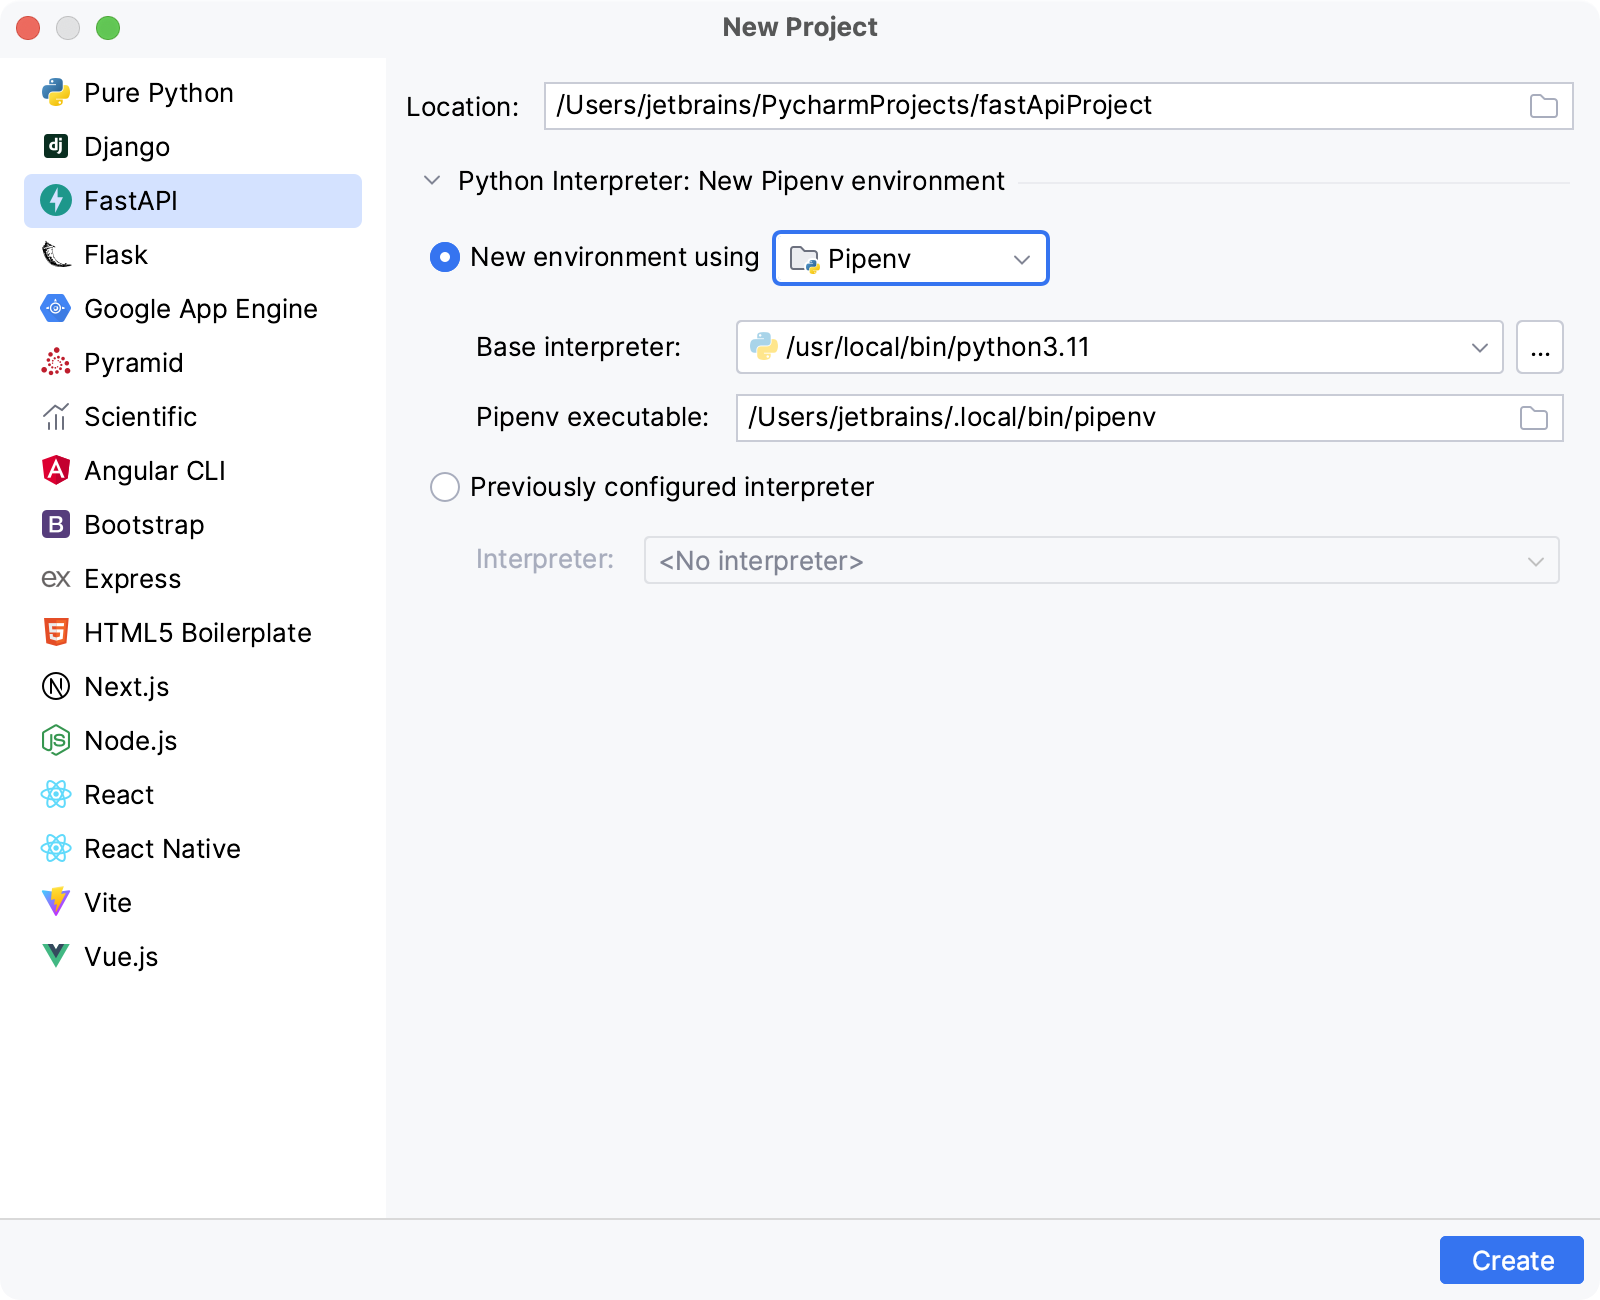Choose Vue.js project type

193,957
